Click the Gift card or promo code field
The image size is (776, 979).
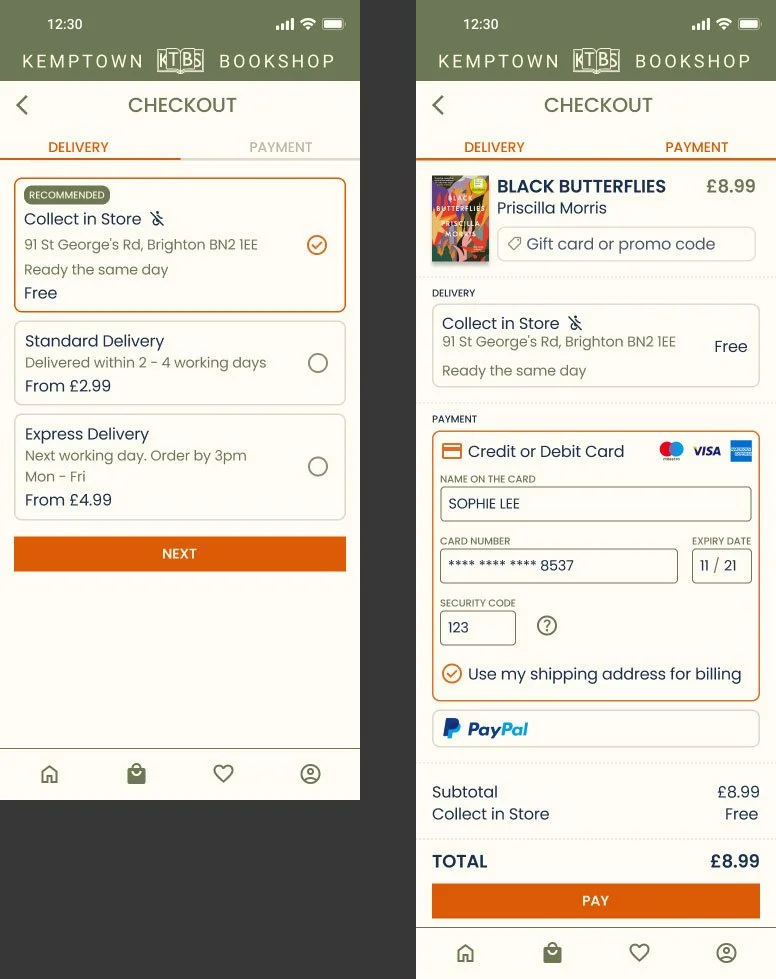click(x=626, y=244)
